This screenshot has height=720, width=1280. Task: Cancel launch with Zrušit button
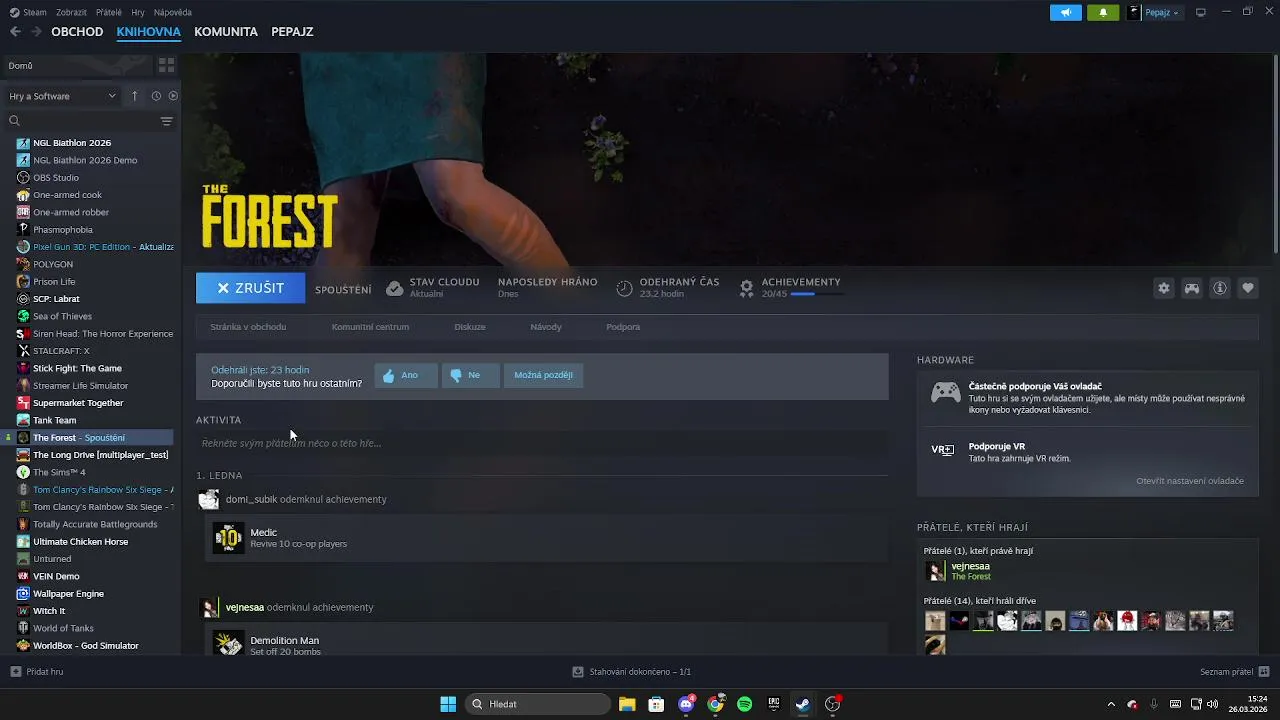250,288
